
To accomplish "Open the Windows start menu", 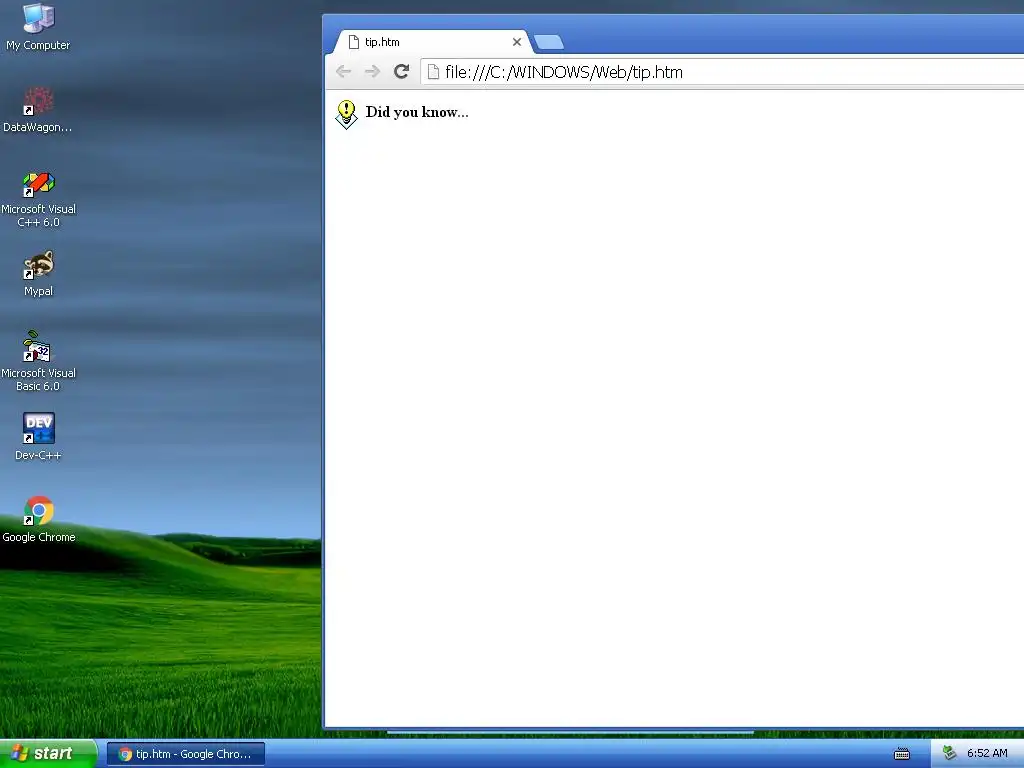I will pyautogui.click(x=48, y=754).
